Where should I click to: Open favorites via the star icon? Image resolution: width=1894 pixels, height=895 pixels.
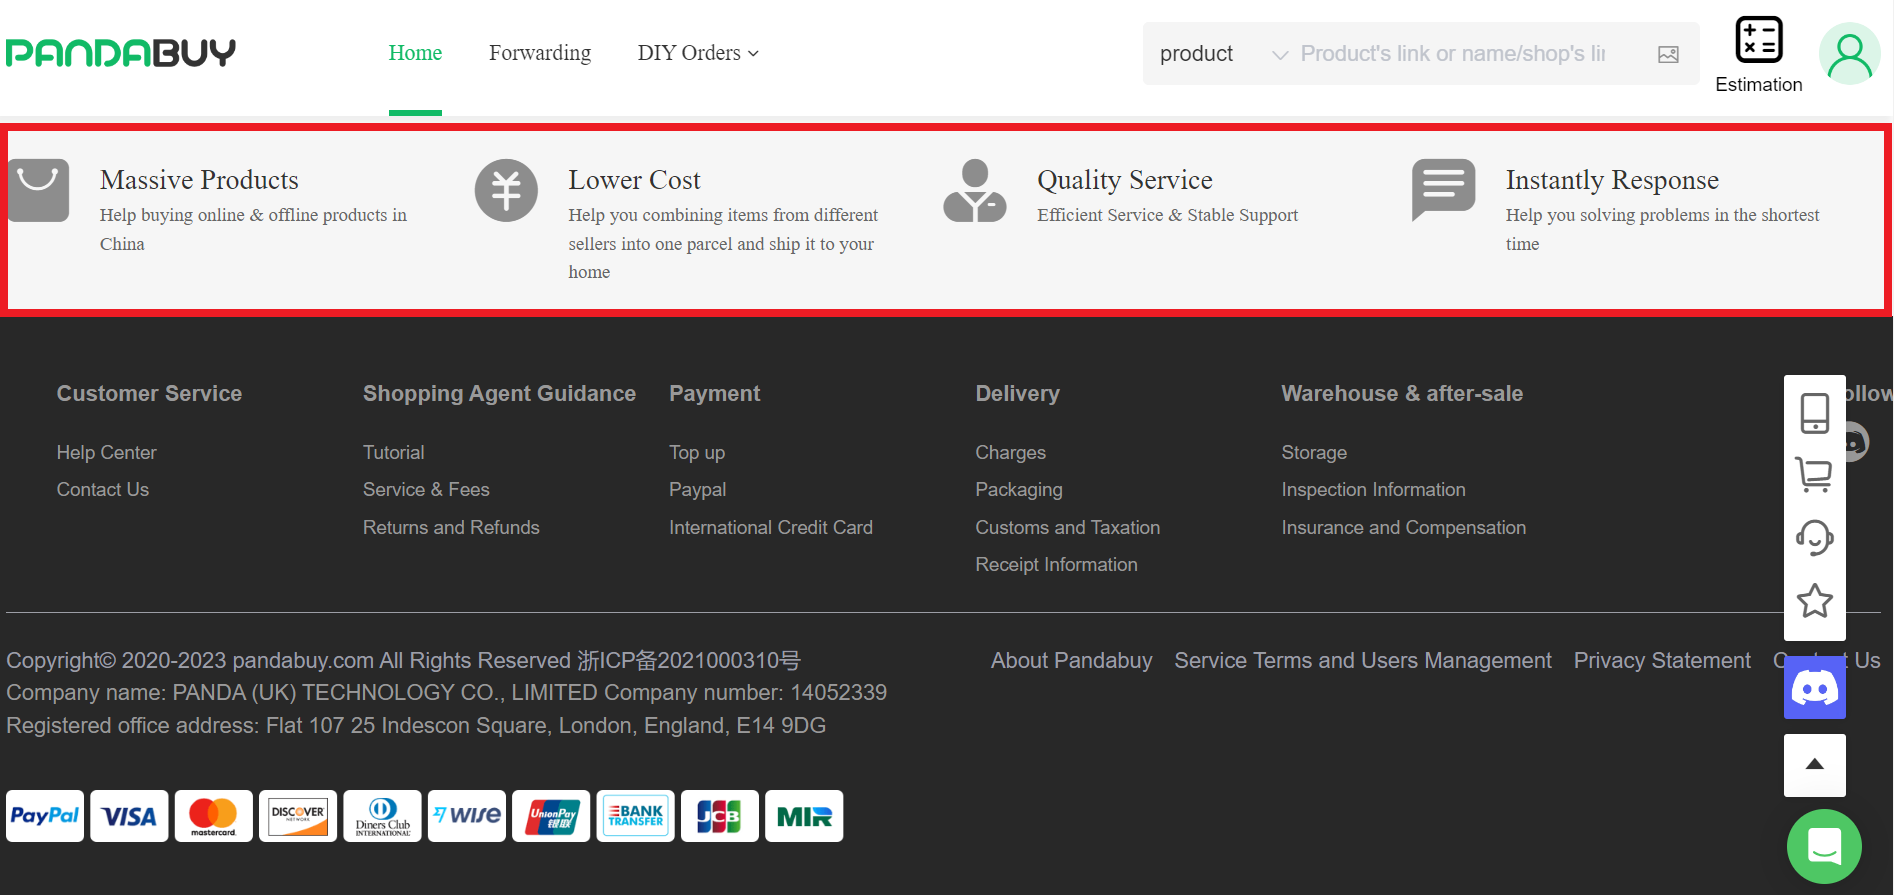(x=1814, y=601)
